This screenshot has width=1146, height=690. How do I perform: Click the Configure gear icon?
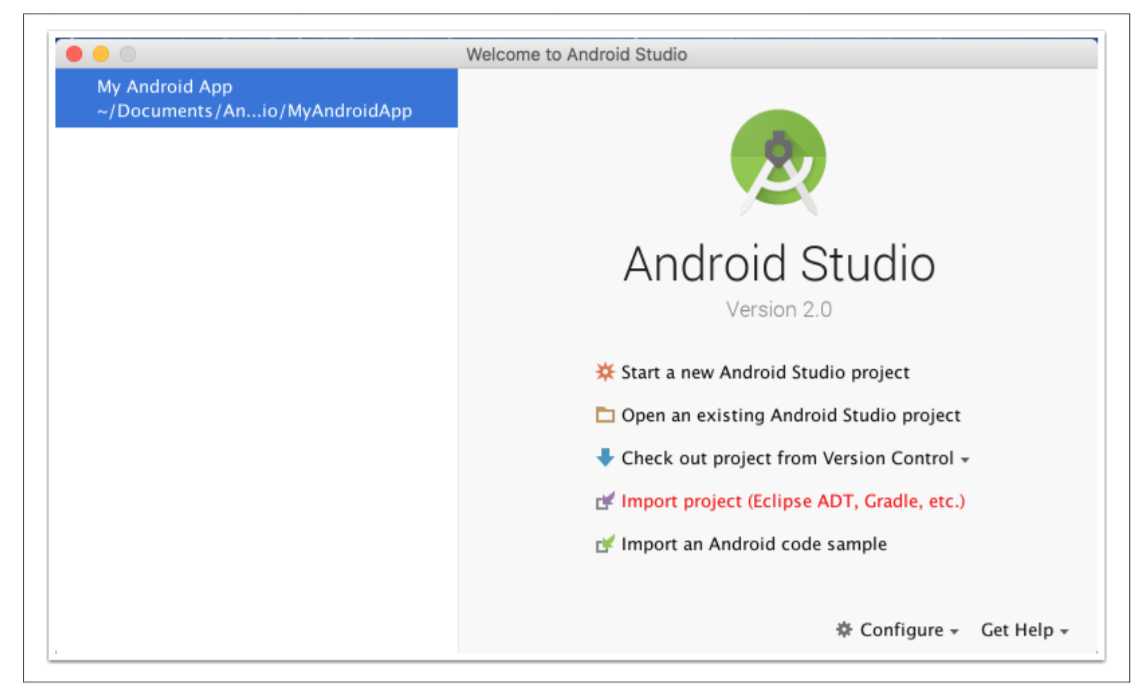pos(844,629)
